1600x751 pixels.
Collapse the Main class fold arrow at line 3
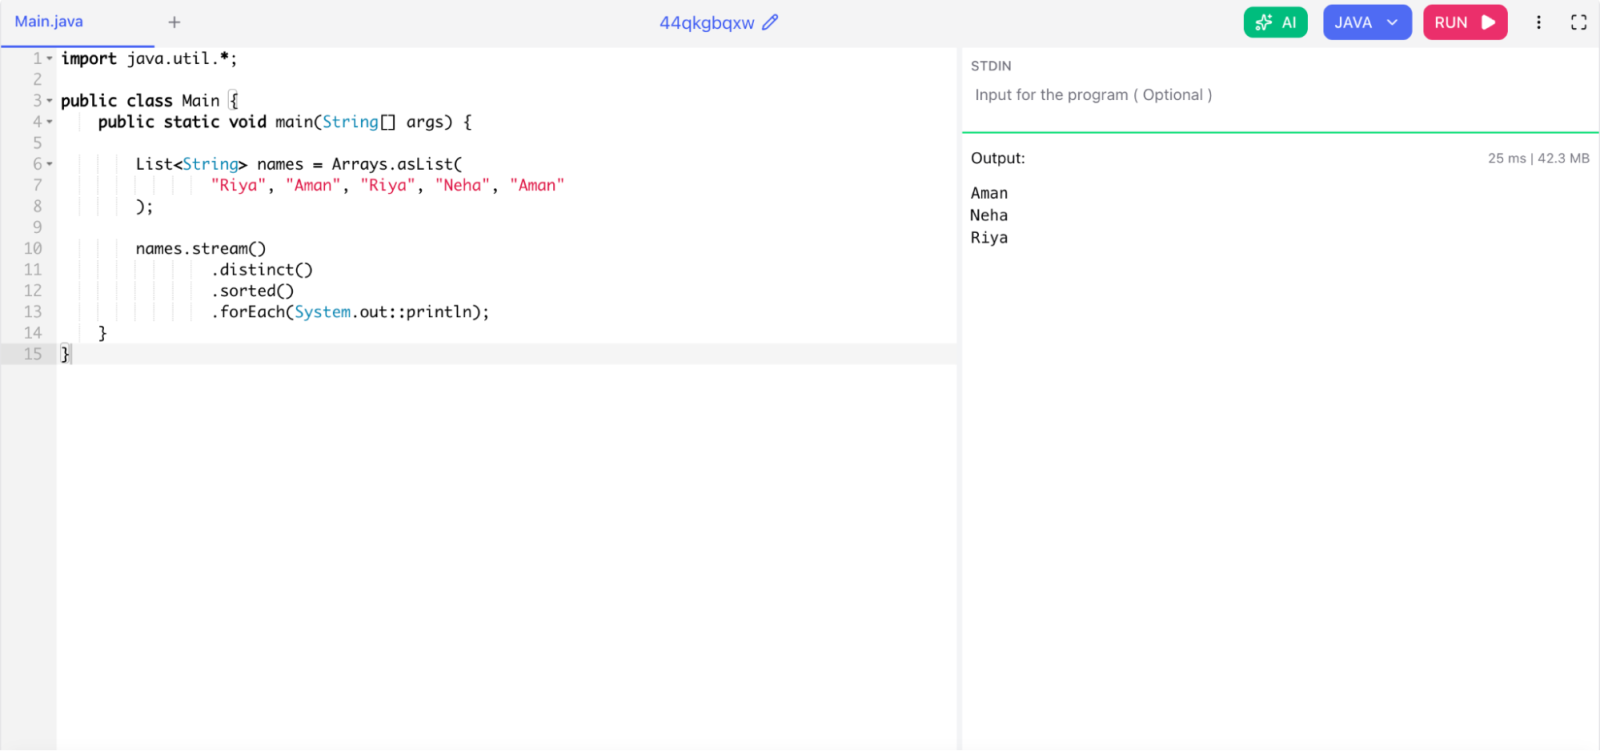click(50, 101)
